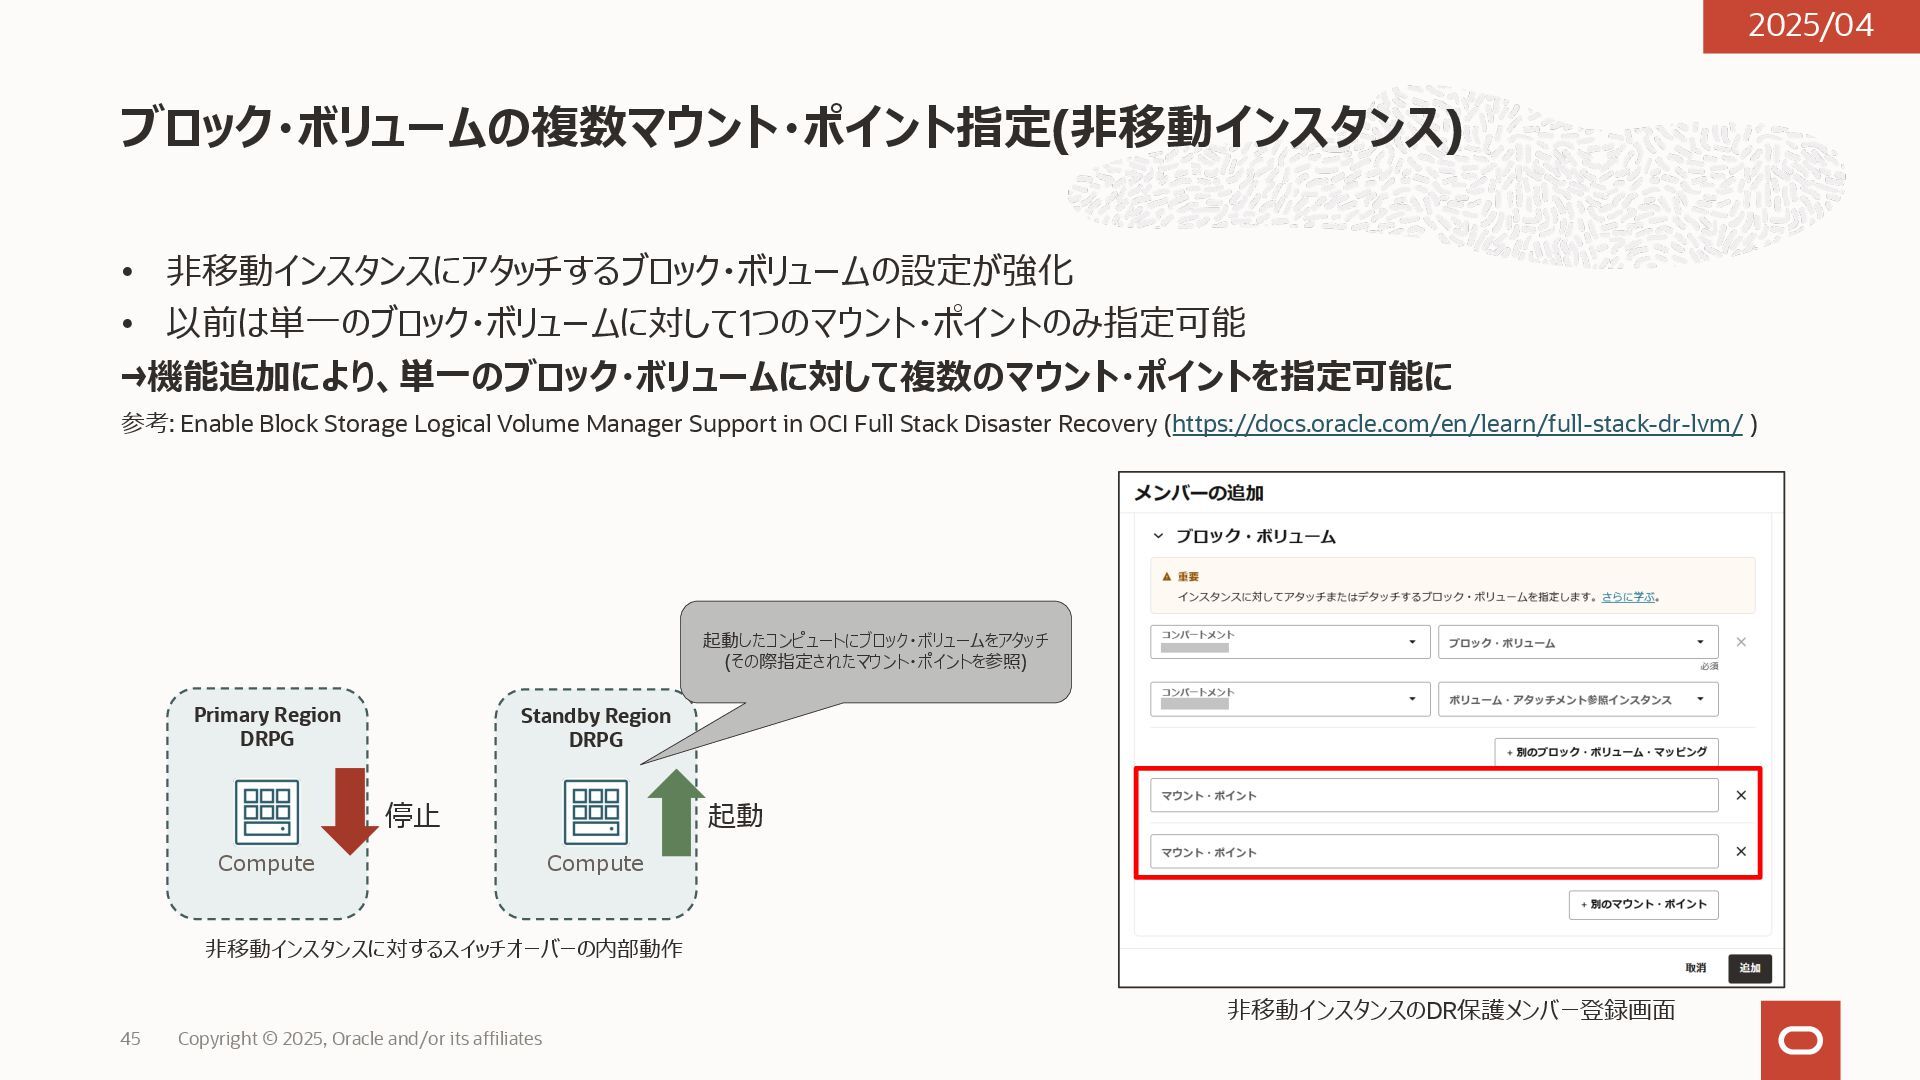Viewport: 1920px width, 1080px height.
Task: Click the speech bubble callout text
Action: click(875, 650)
